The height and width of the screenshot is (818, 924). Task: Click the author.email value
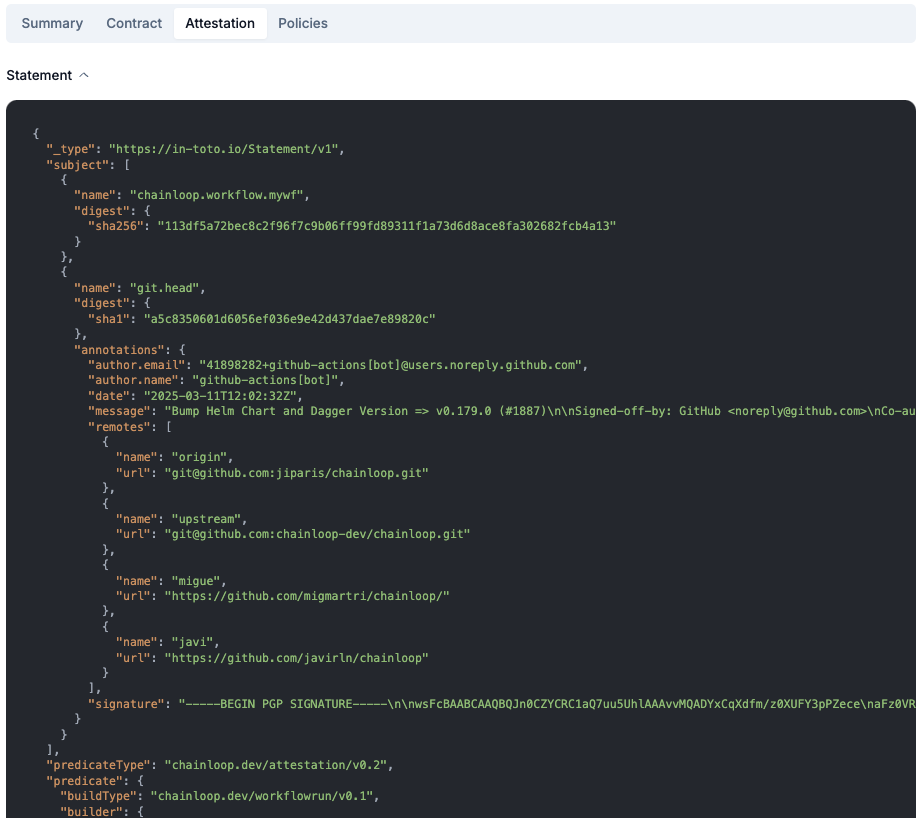coord(390,365)
